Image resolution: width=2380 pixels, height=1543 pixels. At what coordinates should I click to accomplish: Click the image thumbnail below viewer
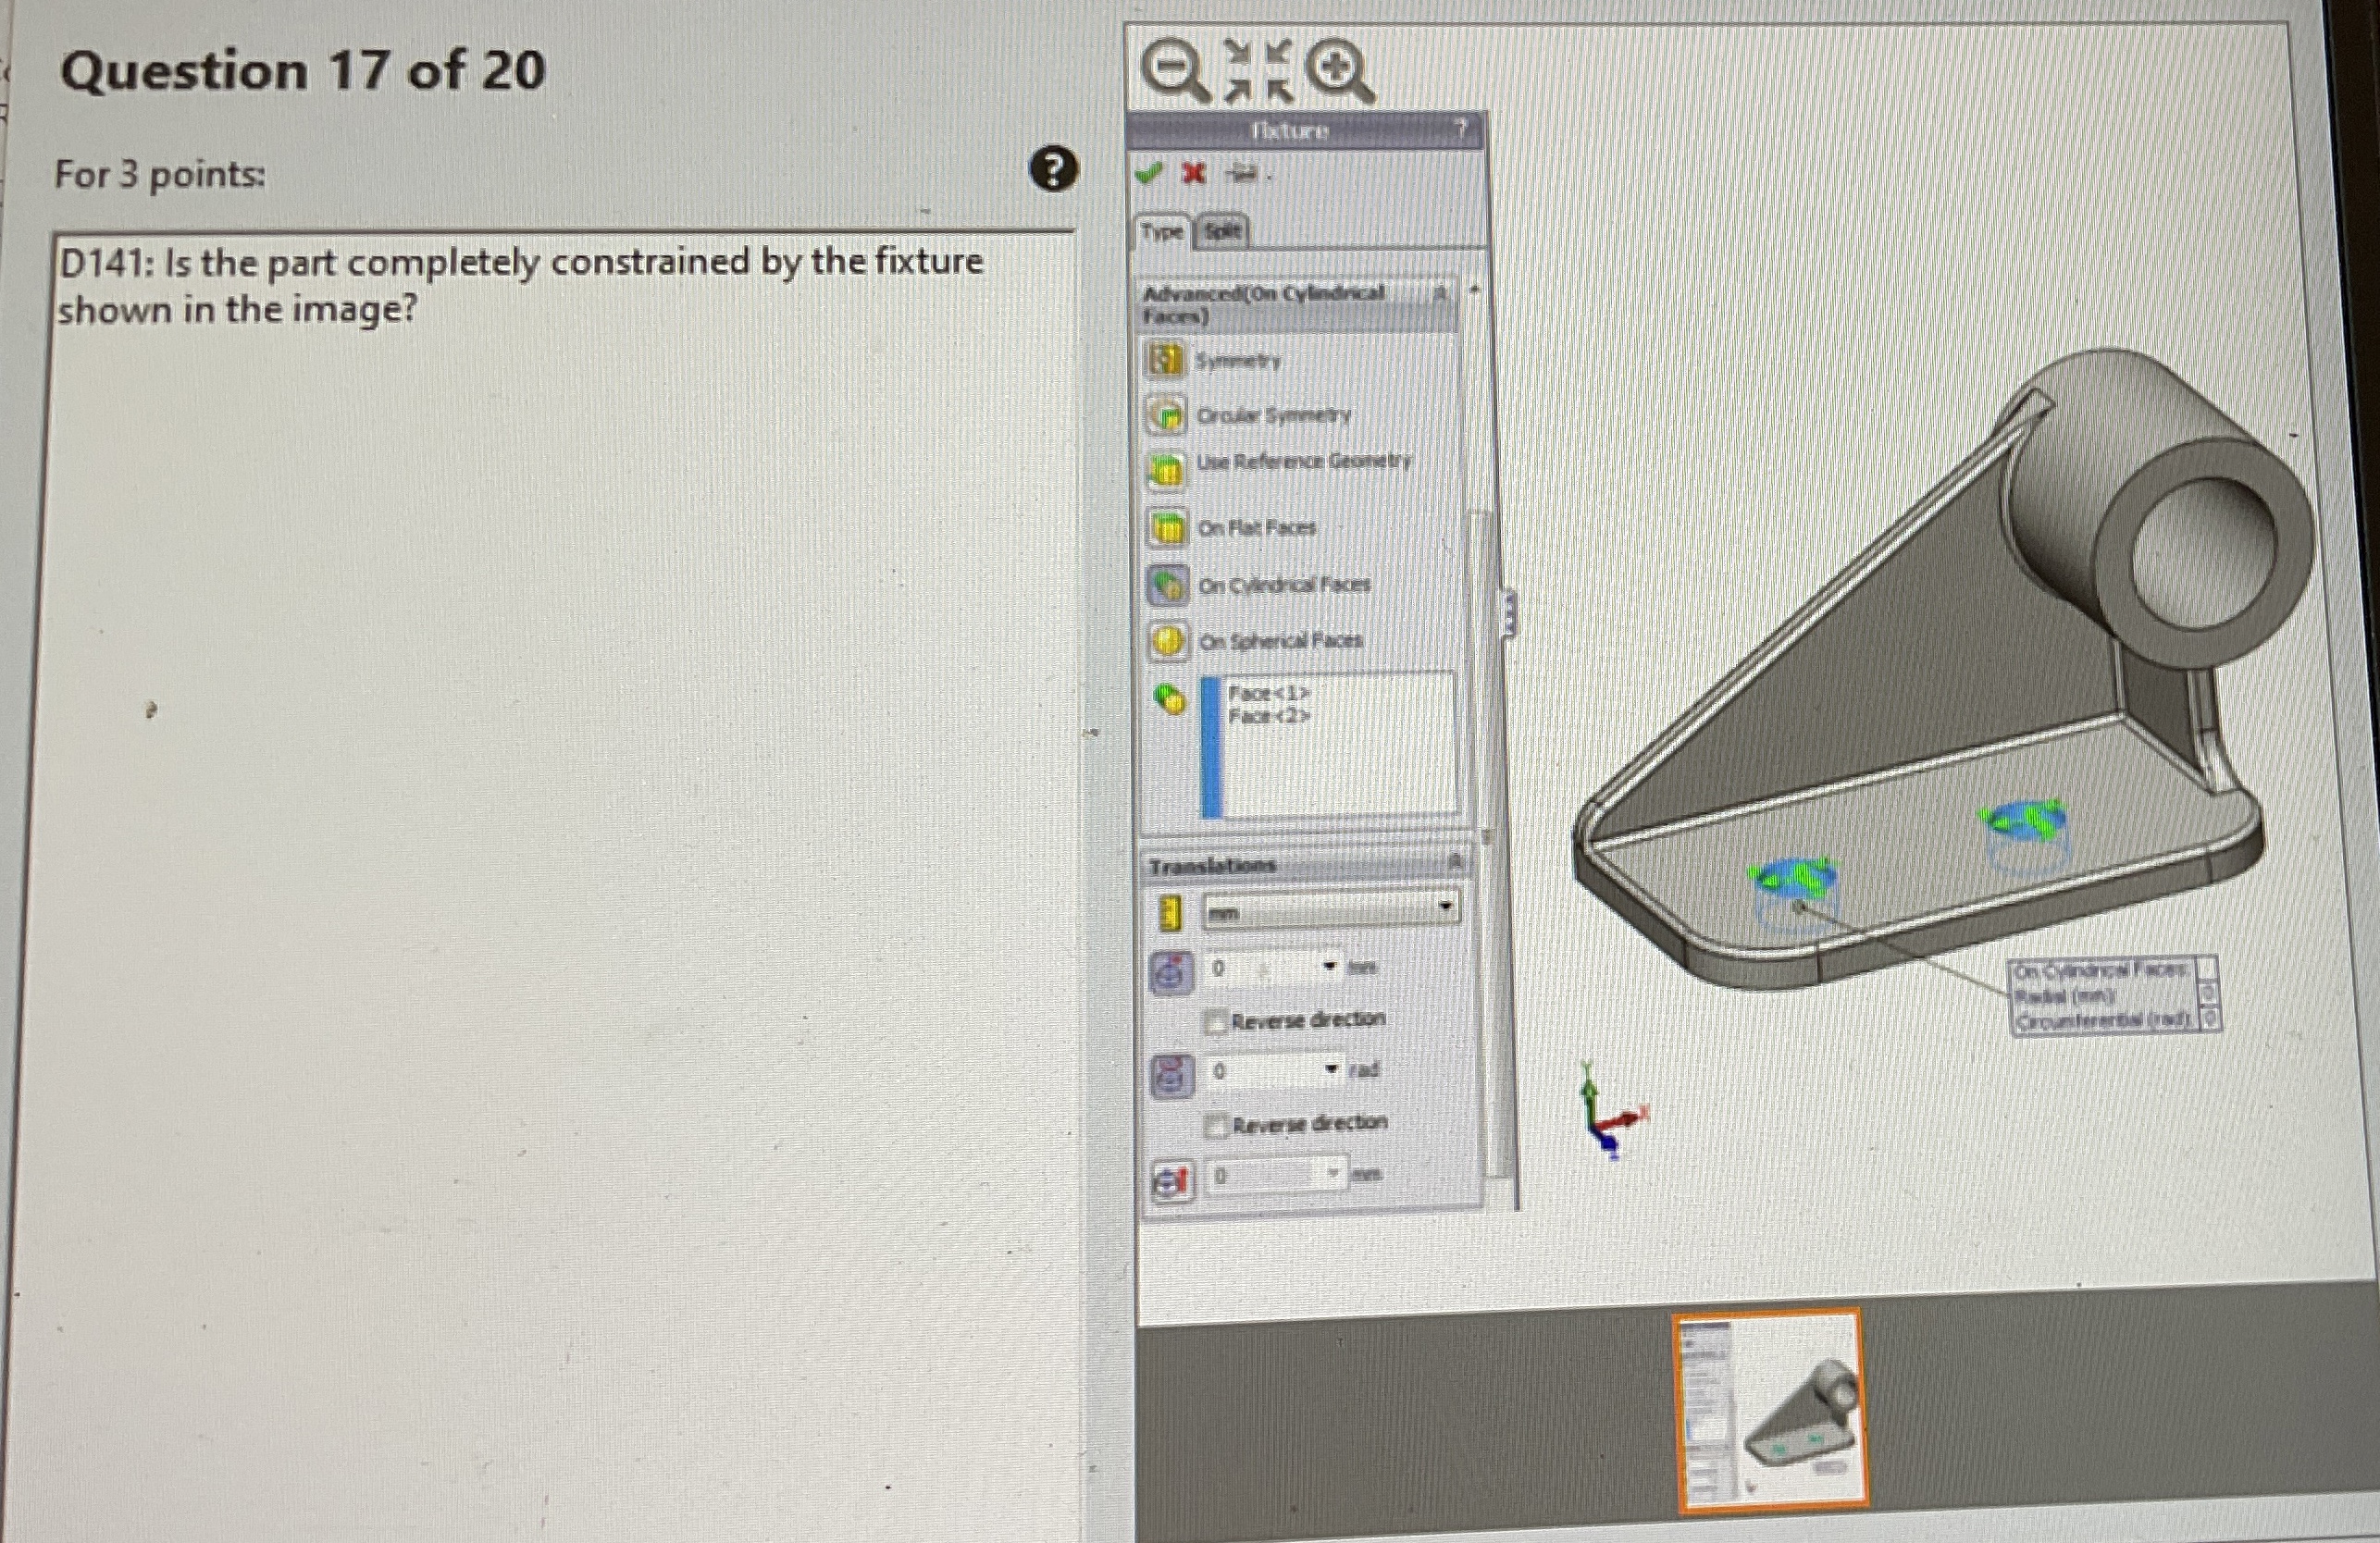[x=1770, y=1411]
